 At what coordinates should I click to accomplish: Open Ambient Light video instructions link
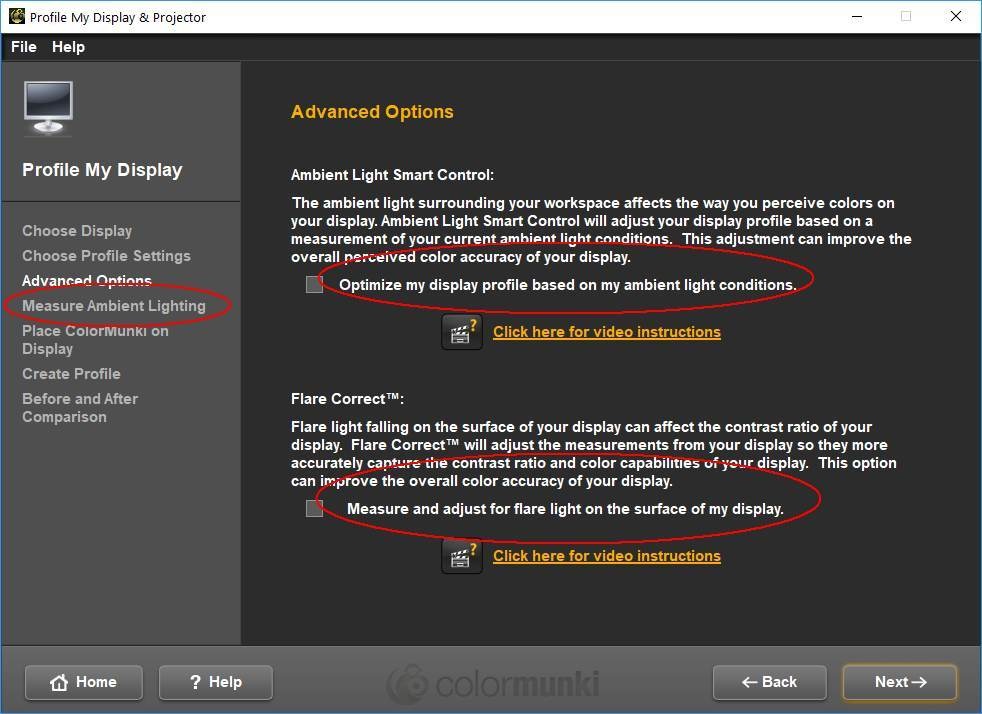[607, 332]
